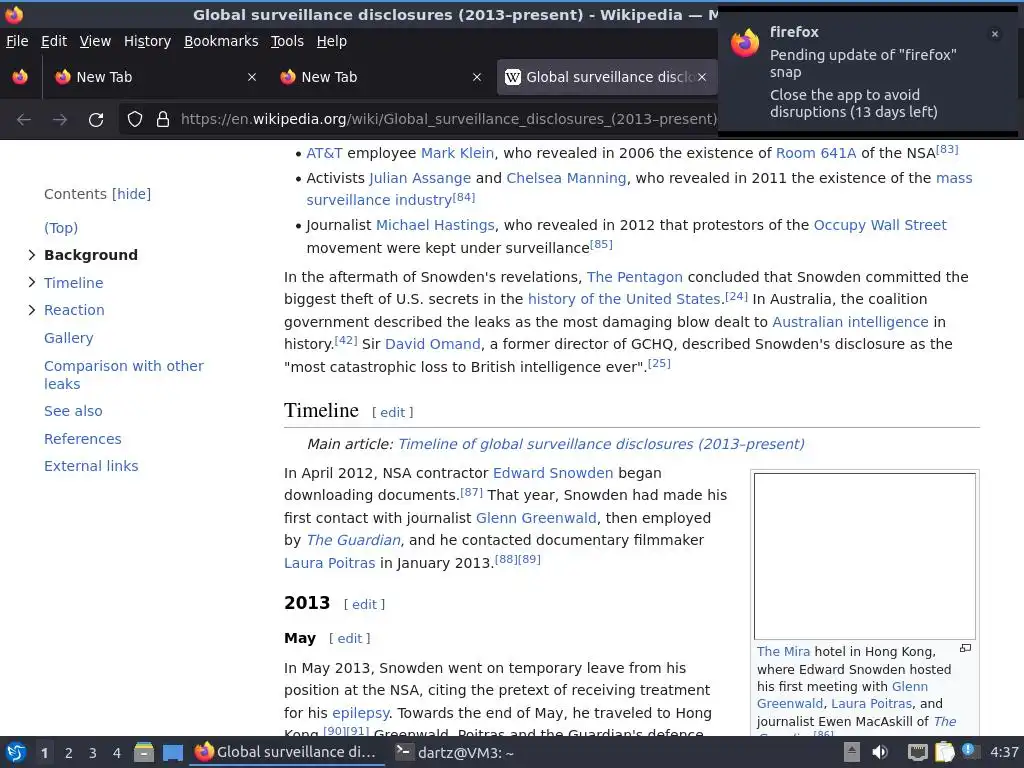The image size is (1024, 768).
Task: Open the file manager taskbar icon
Action: (144, 753)
